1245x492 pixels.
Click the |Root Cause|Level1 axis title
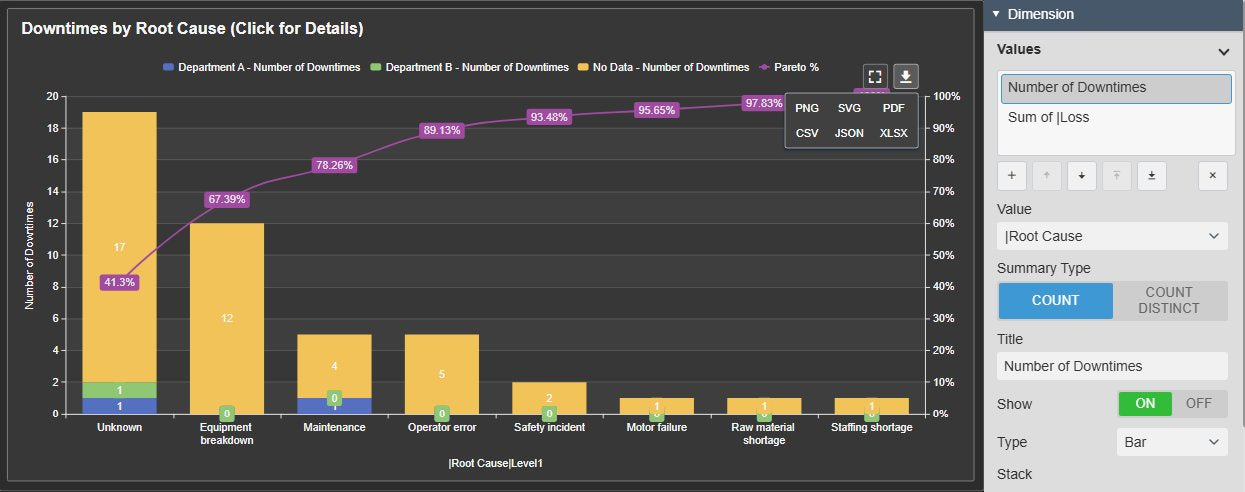pos(495,463)
